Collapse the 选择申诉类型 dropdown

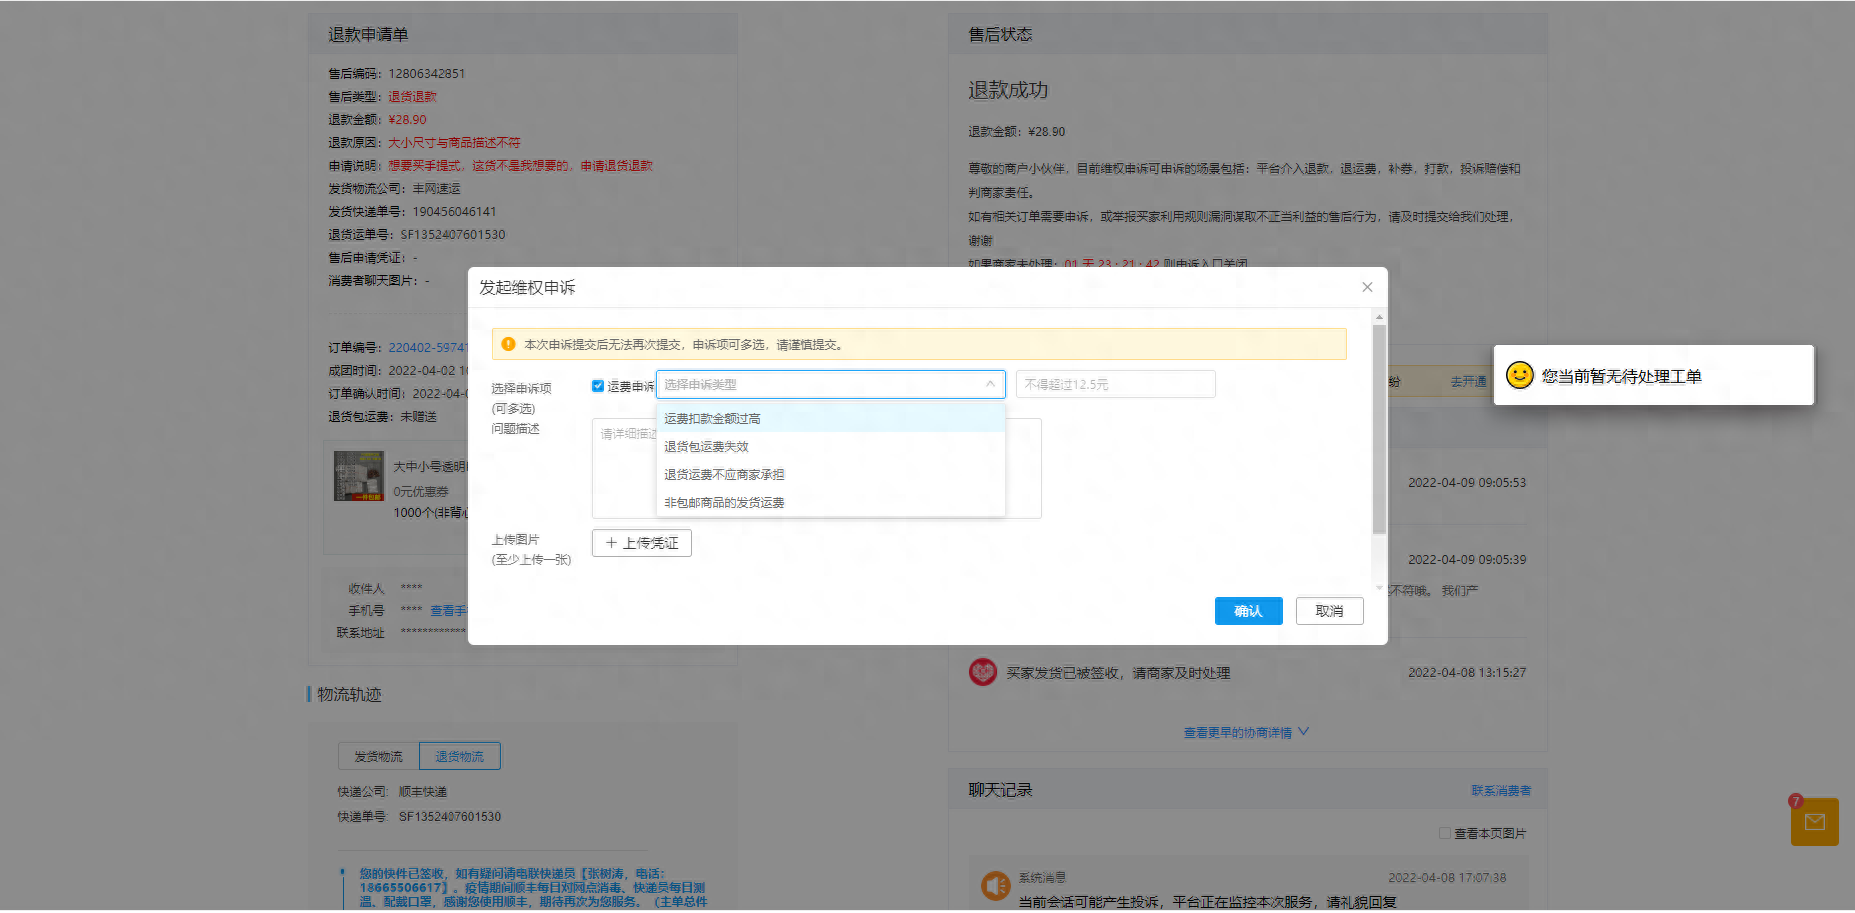[990, 384]
